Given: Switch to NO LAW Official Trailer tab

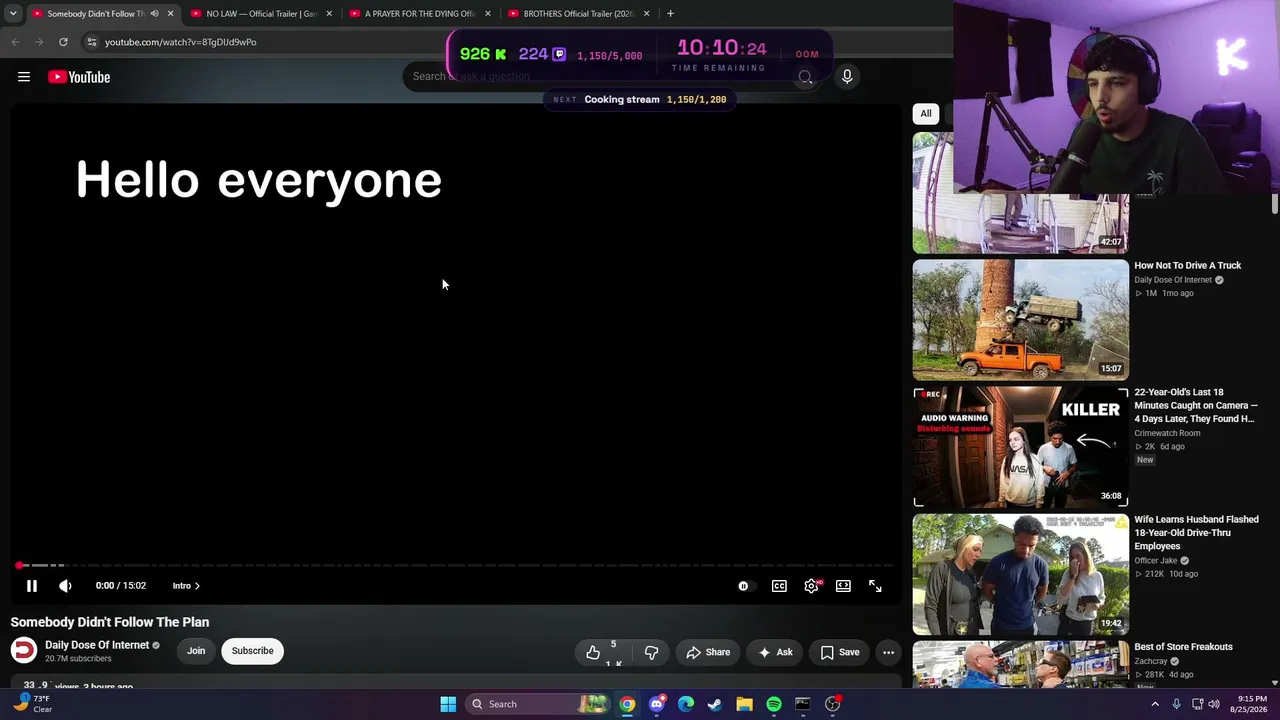Looking at the screenshot, I should point(262,14).
